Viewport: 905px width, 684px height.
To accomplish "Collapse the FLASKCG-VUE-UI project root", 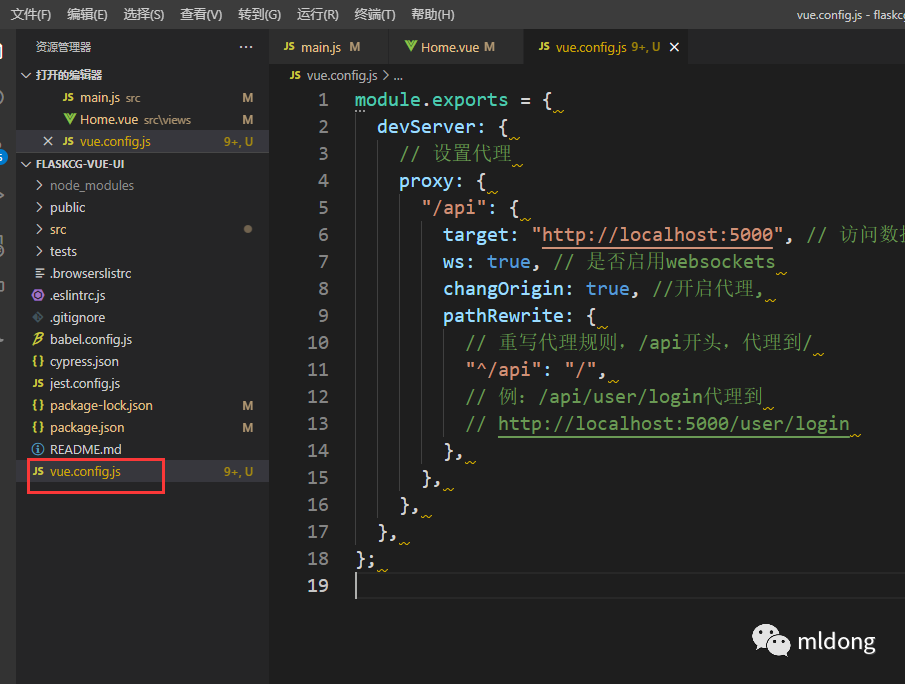I will [x=26, y=163].
